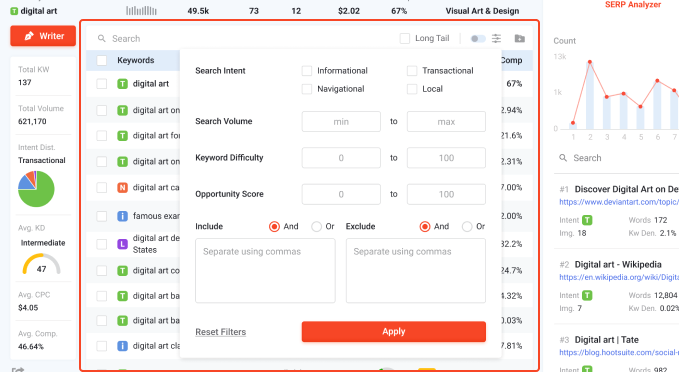Select the Or radio for Exclude
The image size is (679, 372).
(467, 226)
